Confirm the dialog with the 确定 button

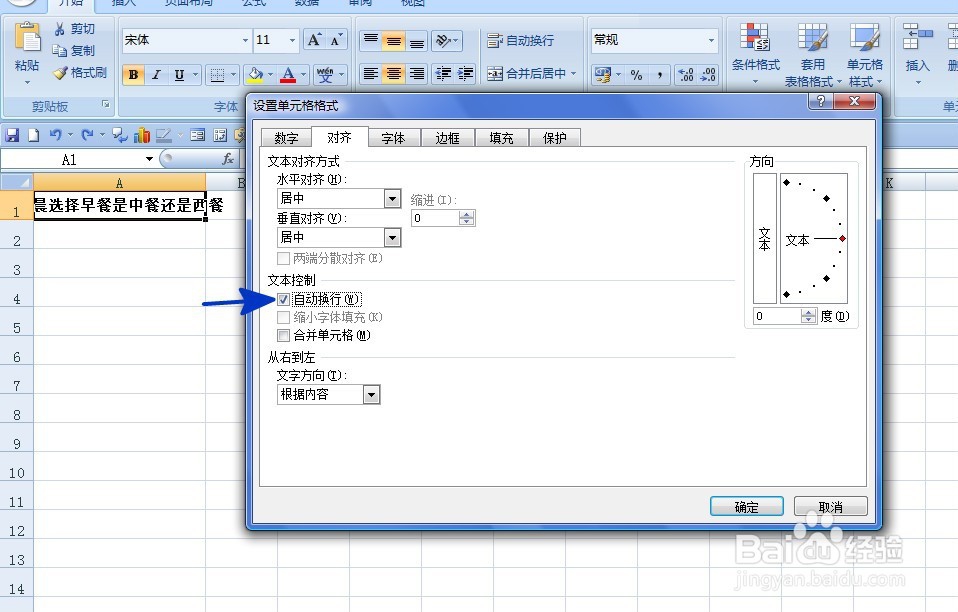[746, 506]
